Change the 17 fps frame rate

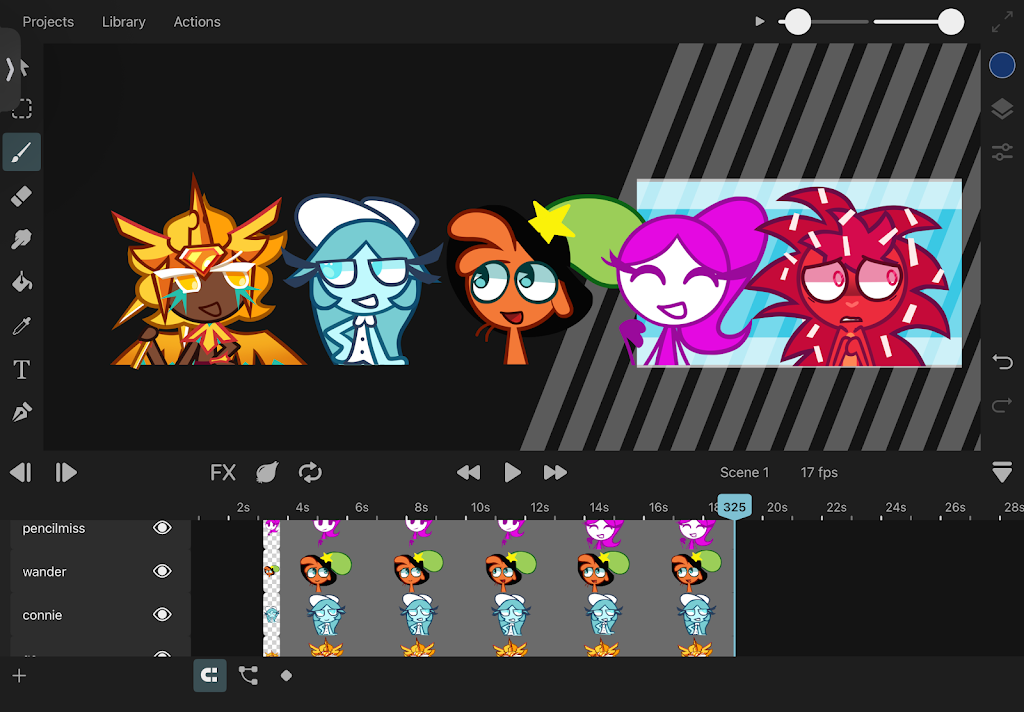click(819, 472)
